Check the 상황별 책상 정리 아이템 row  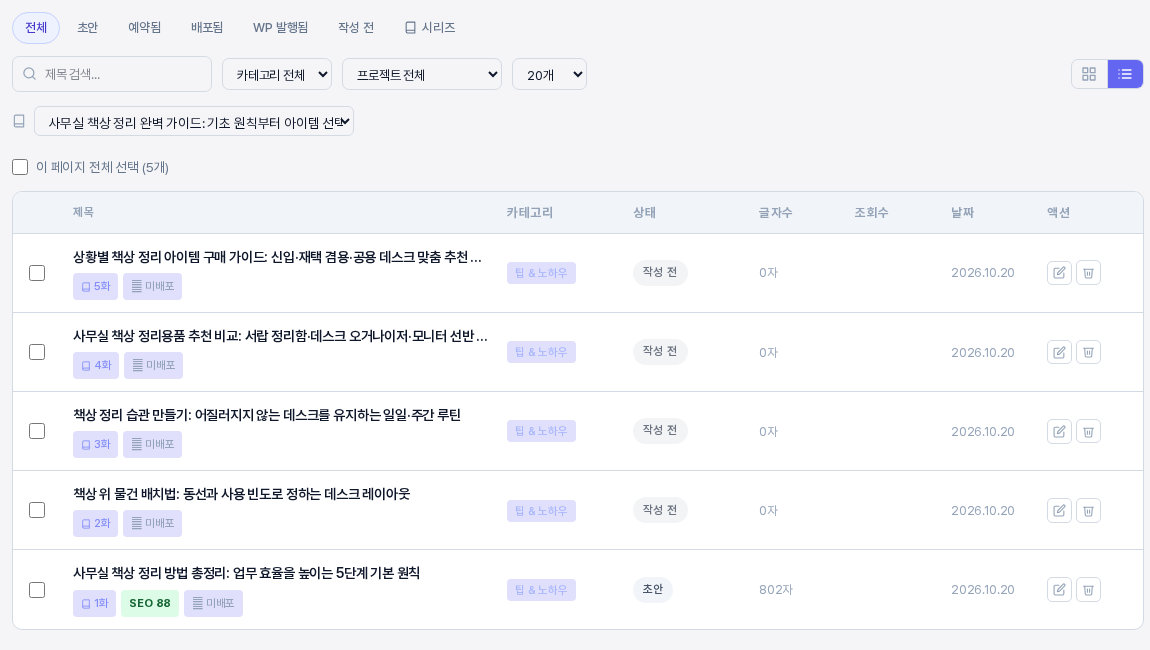click(x=37, y=273)
